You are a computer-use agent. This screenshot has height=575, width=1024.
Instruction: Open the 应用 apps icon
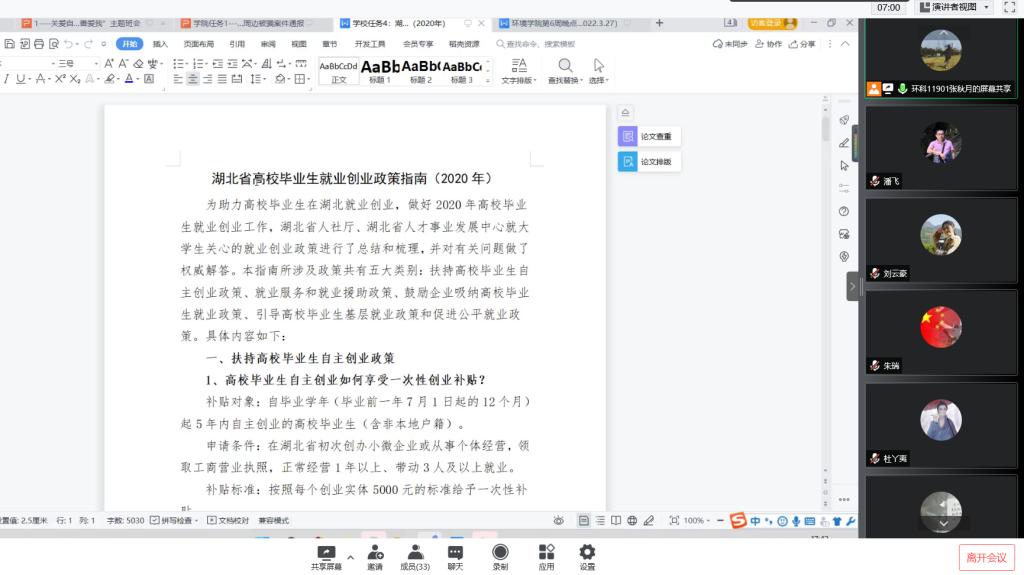tap(546, 552)
